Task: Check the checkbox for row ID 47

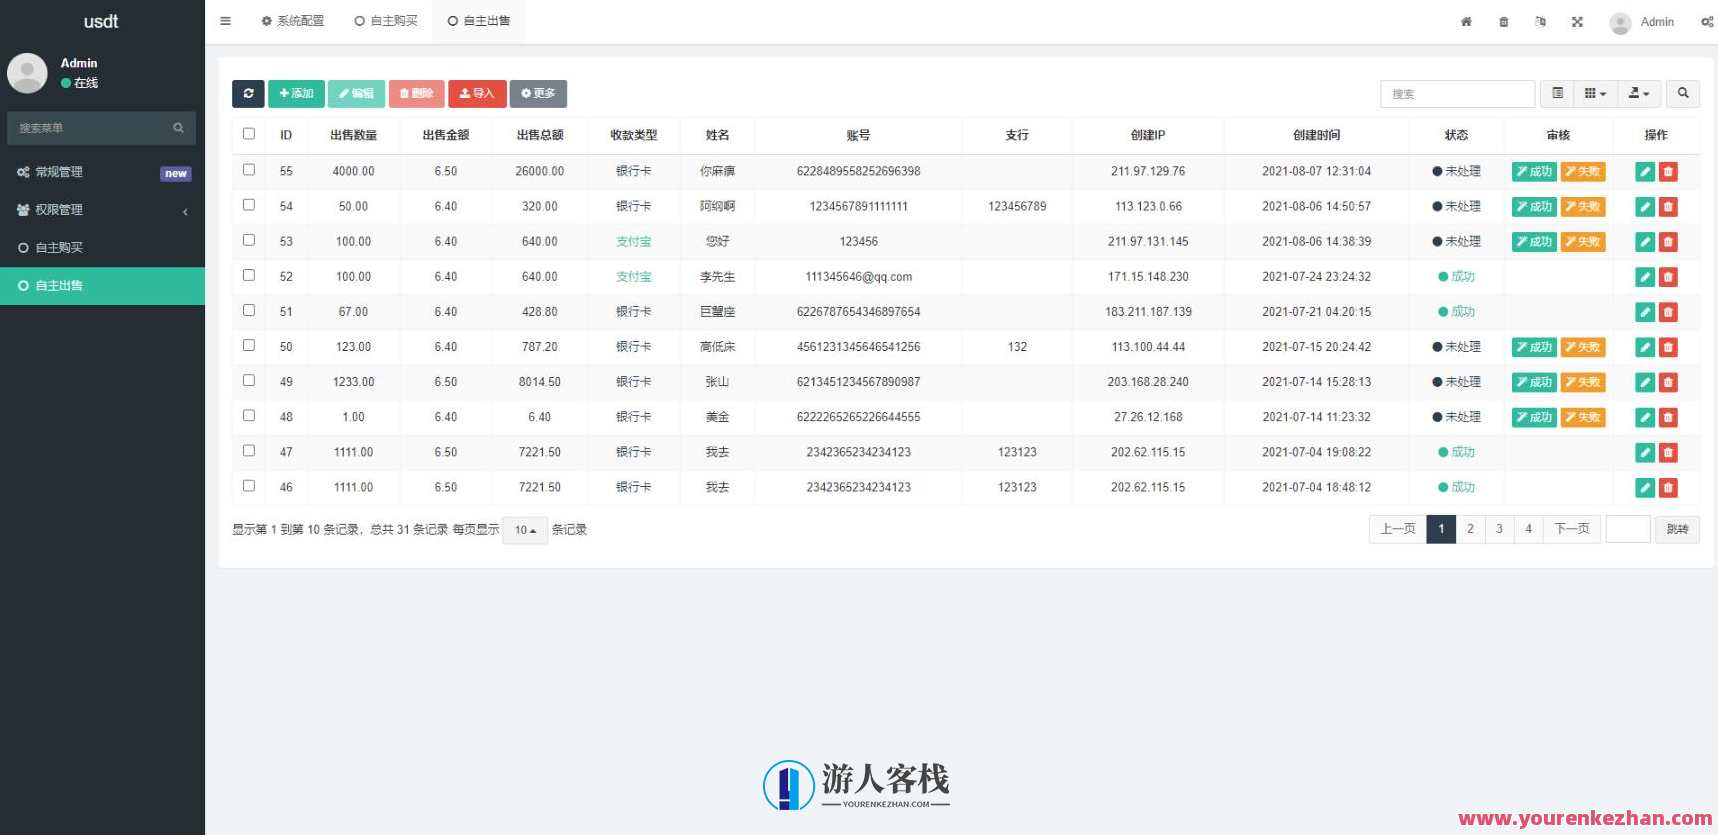Action: point(249,450)
